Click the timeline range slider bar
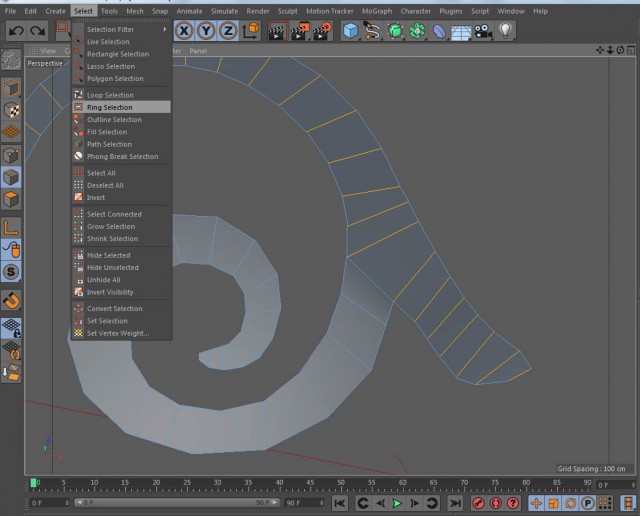The image size is (640, 516). pyautogui.click(x=177, y=503)
